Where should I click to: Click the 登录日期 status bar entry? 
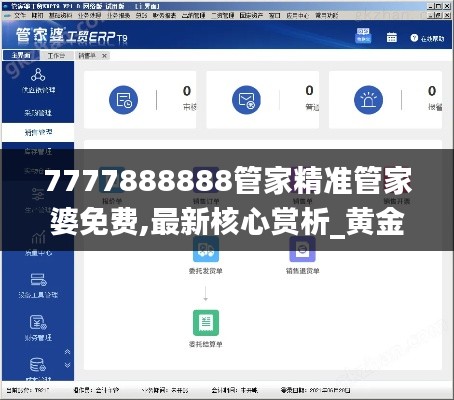pyautogui.click(x=316, y=390)
